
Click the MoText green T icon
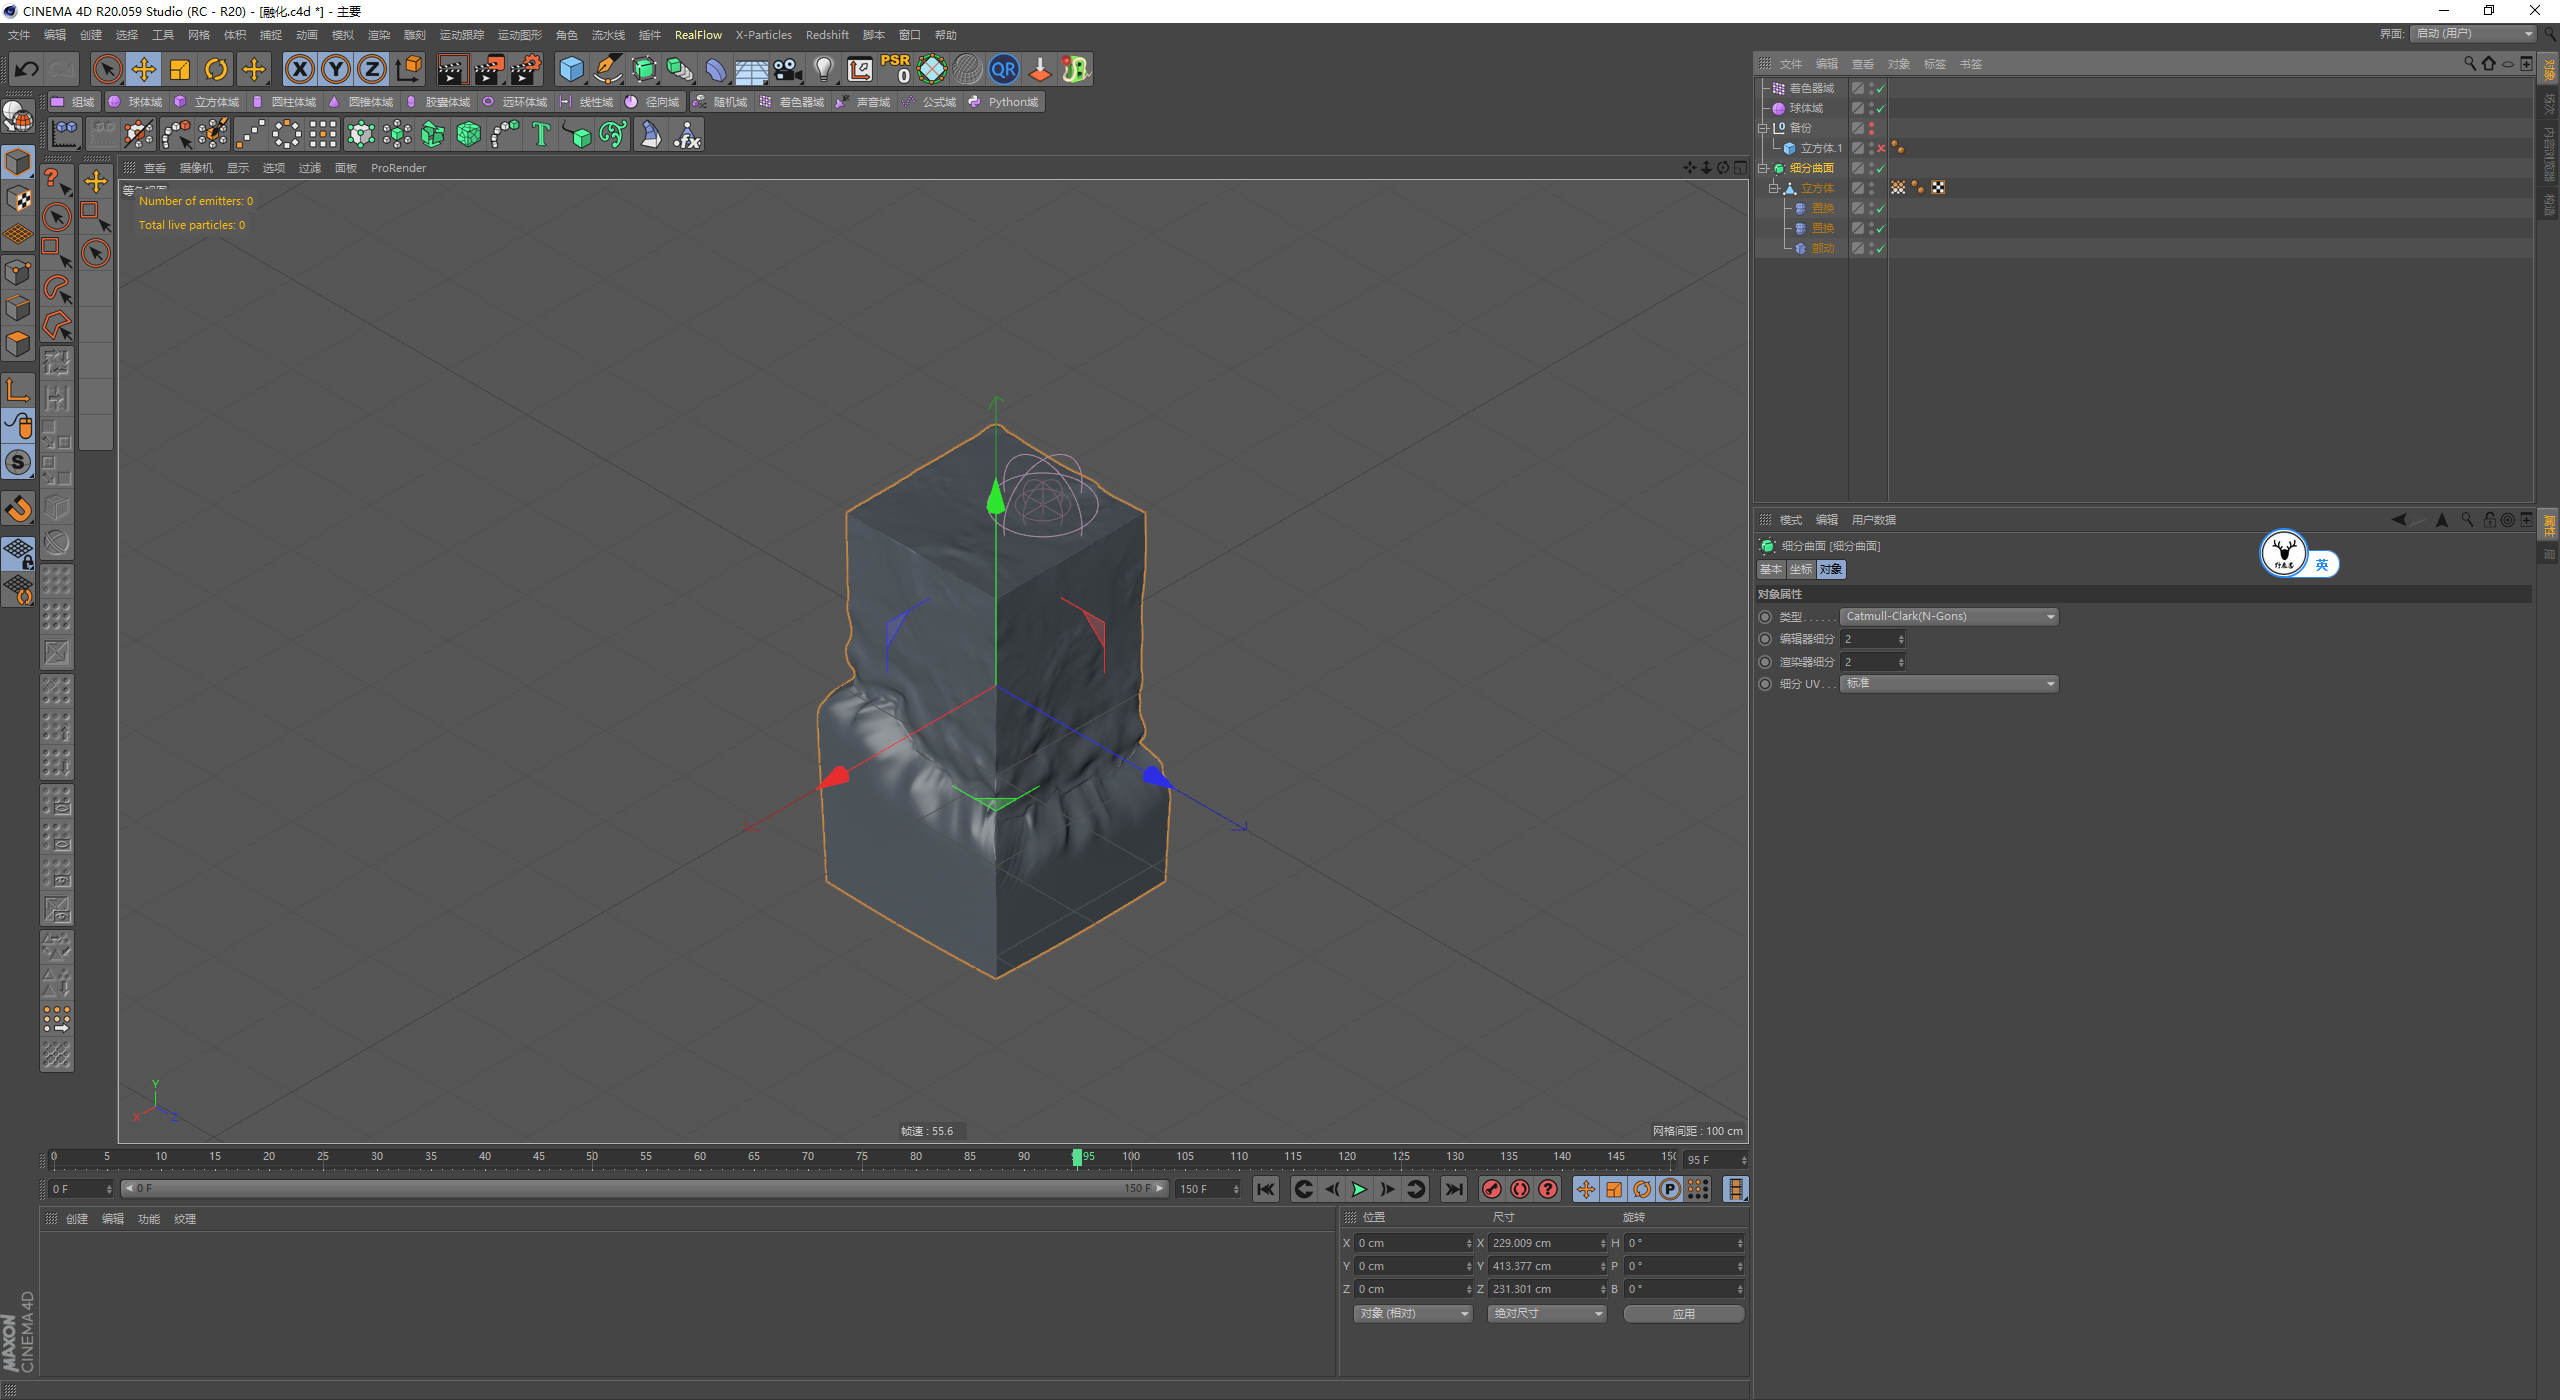(541, 134)
